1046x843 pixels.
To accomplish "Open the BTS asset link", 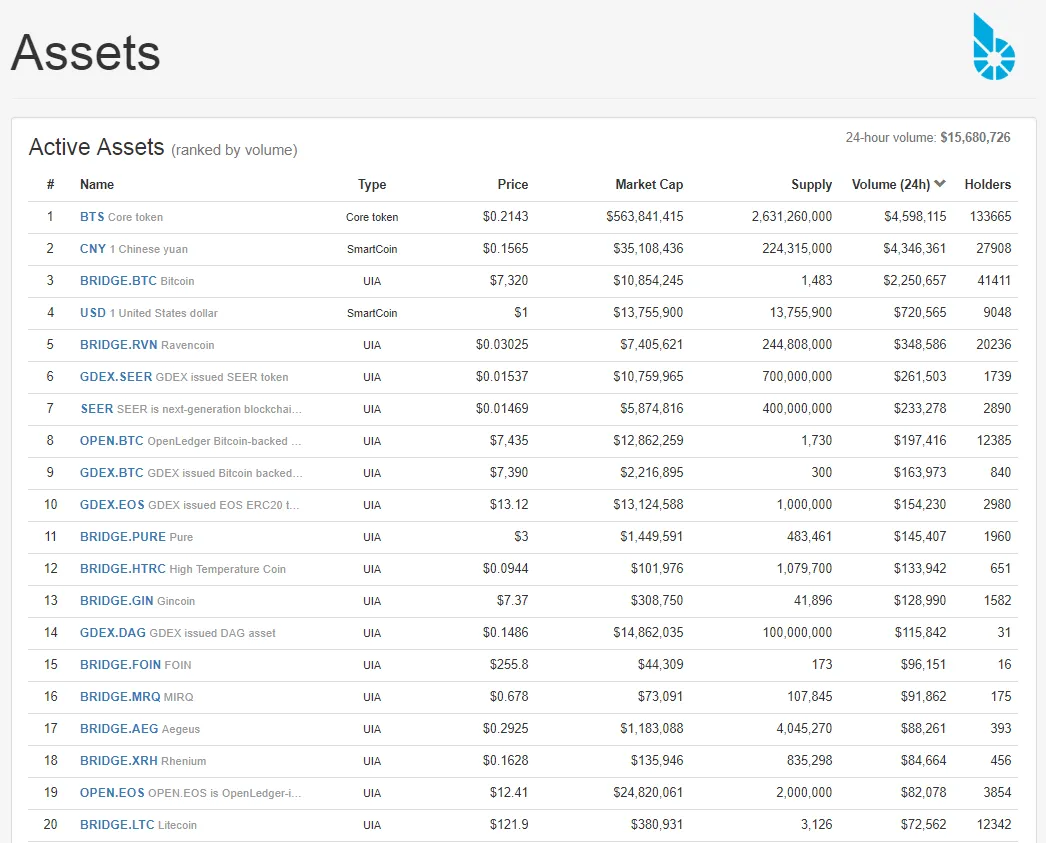I will pos(92,217).
